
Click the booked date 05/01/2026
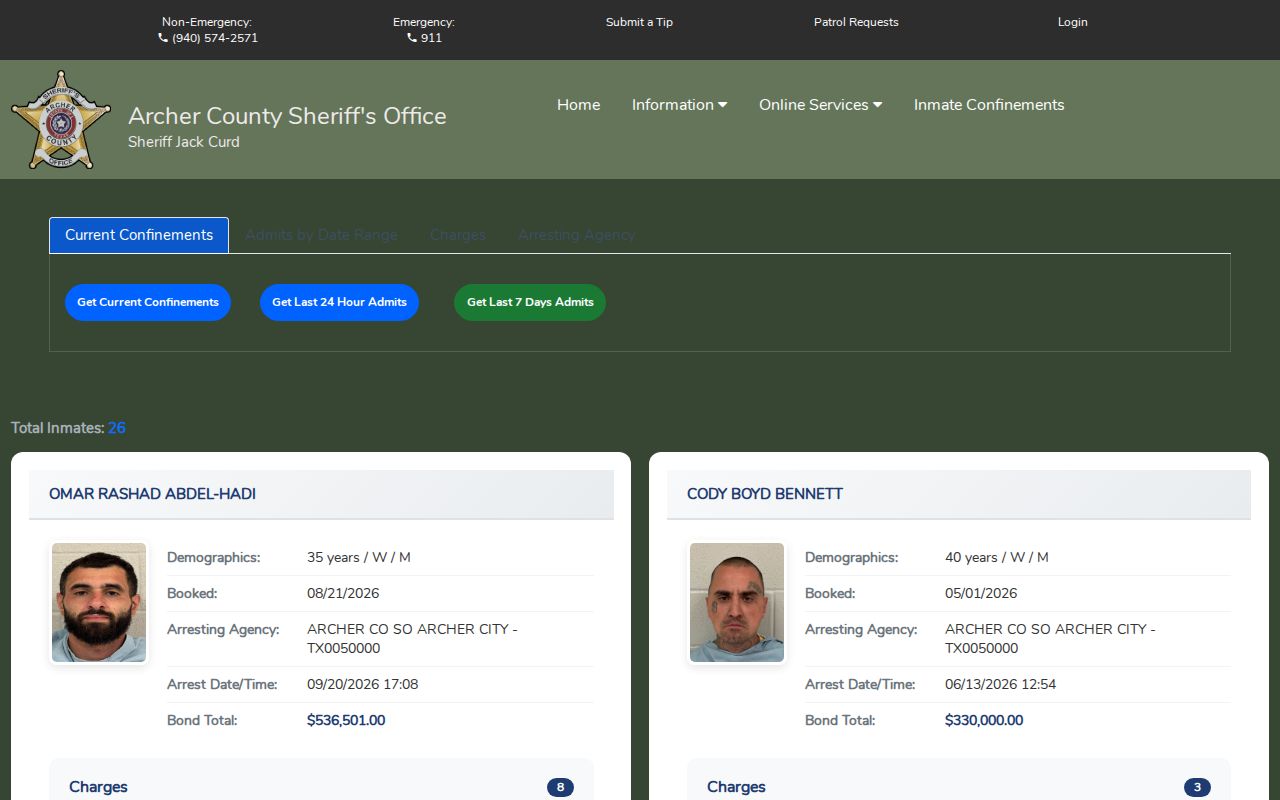click(981, 594)
